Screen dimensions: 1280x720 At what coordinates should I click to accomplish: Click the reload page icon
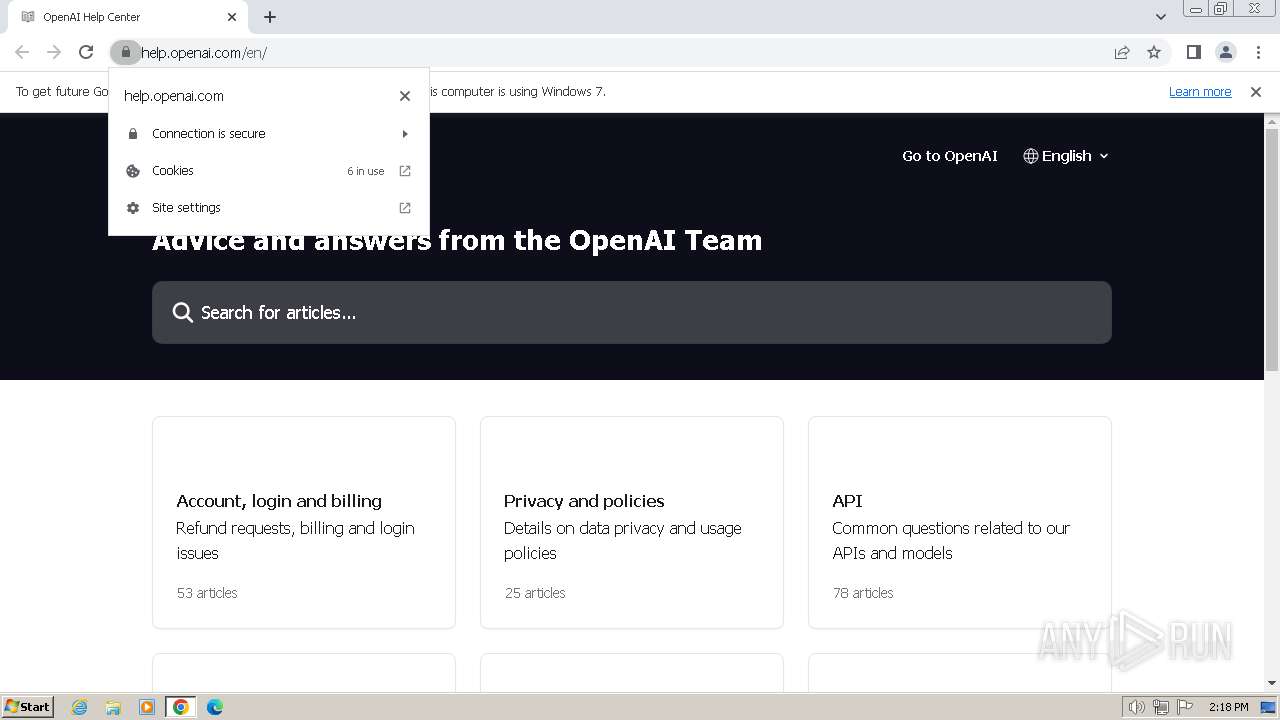tap(86, 52)
